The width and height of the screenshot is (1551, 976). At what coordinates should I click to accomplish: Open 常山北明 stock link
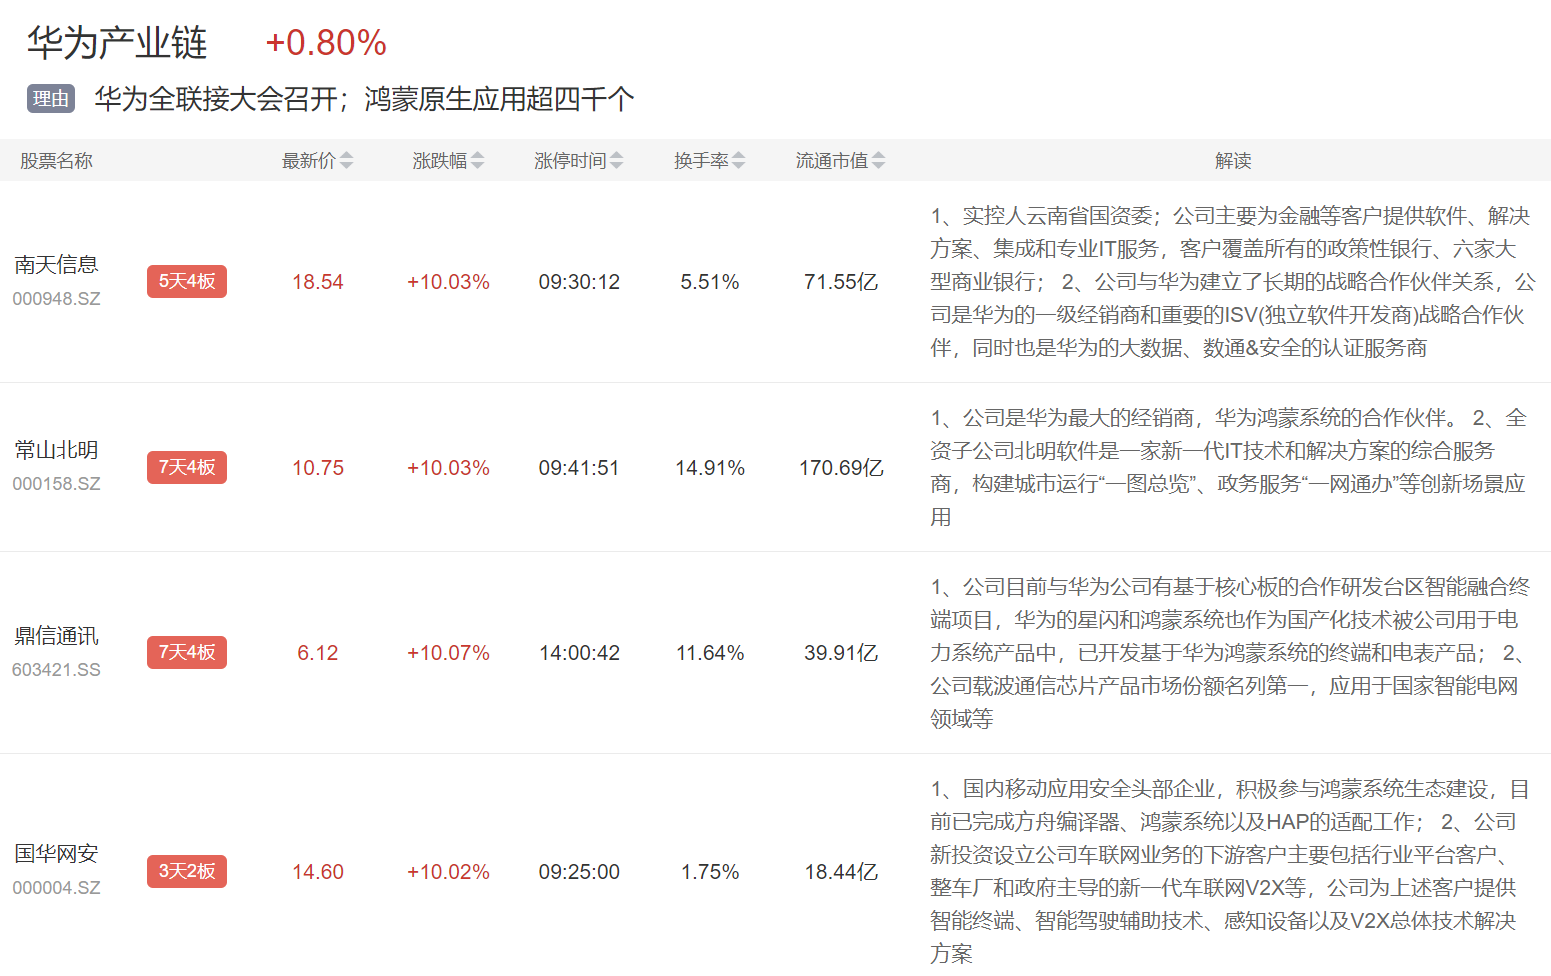coord(56,450)
